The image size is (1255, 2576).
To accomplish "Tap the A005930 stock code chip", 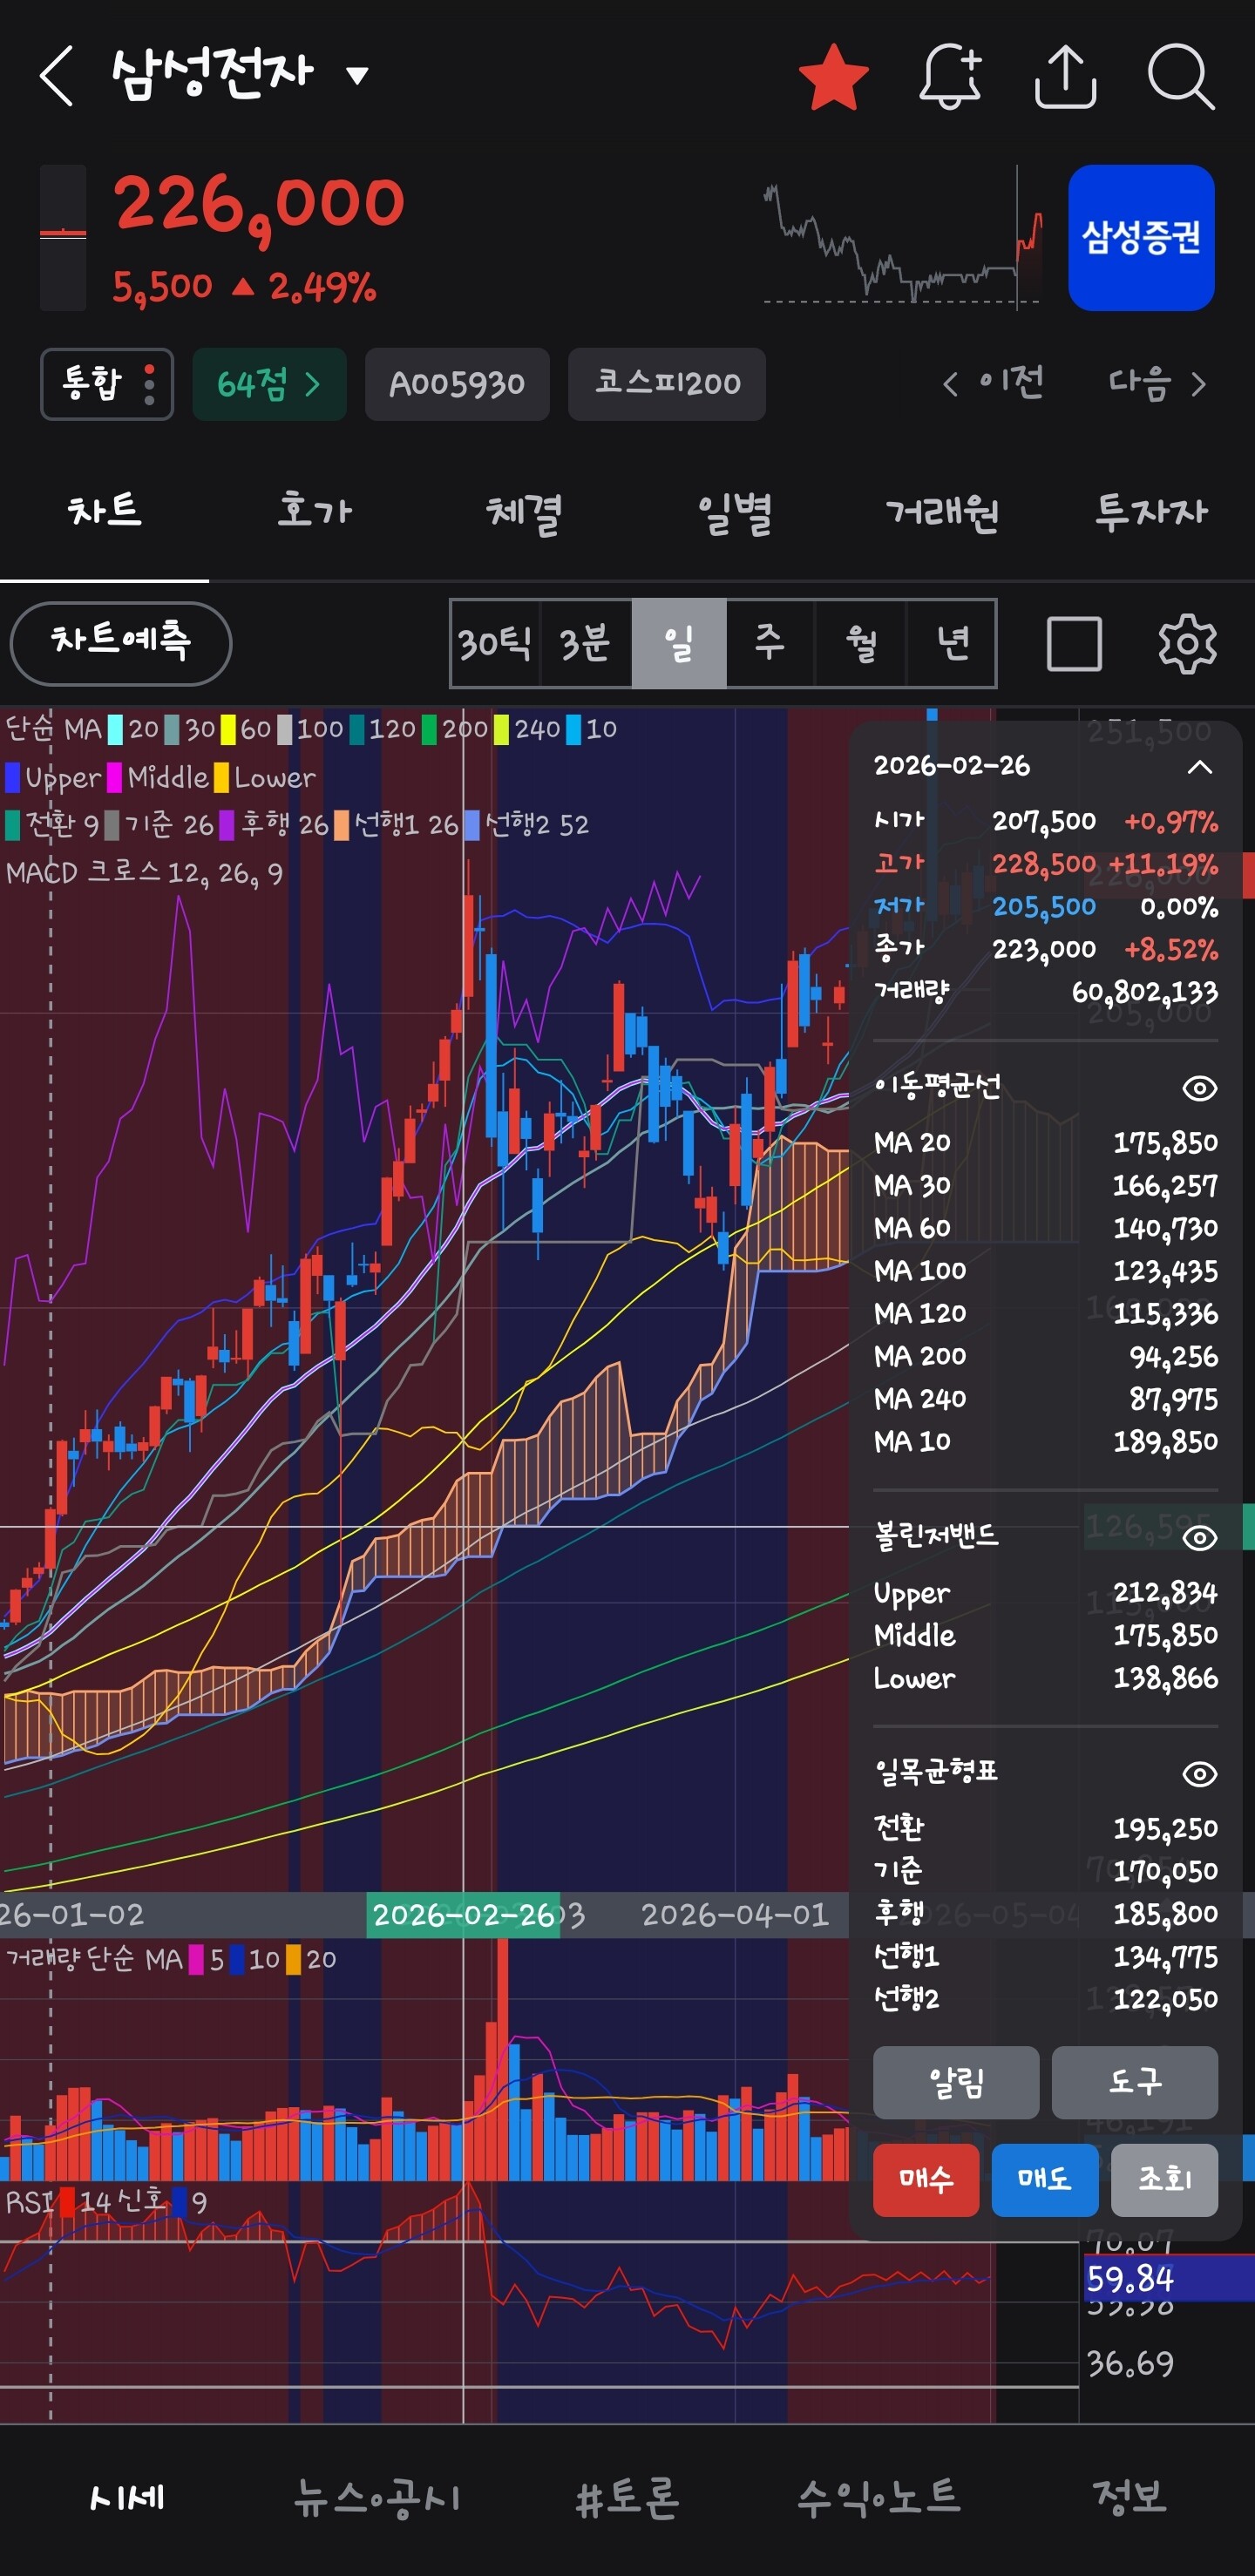I will coord(457,384).
